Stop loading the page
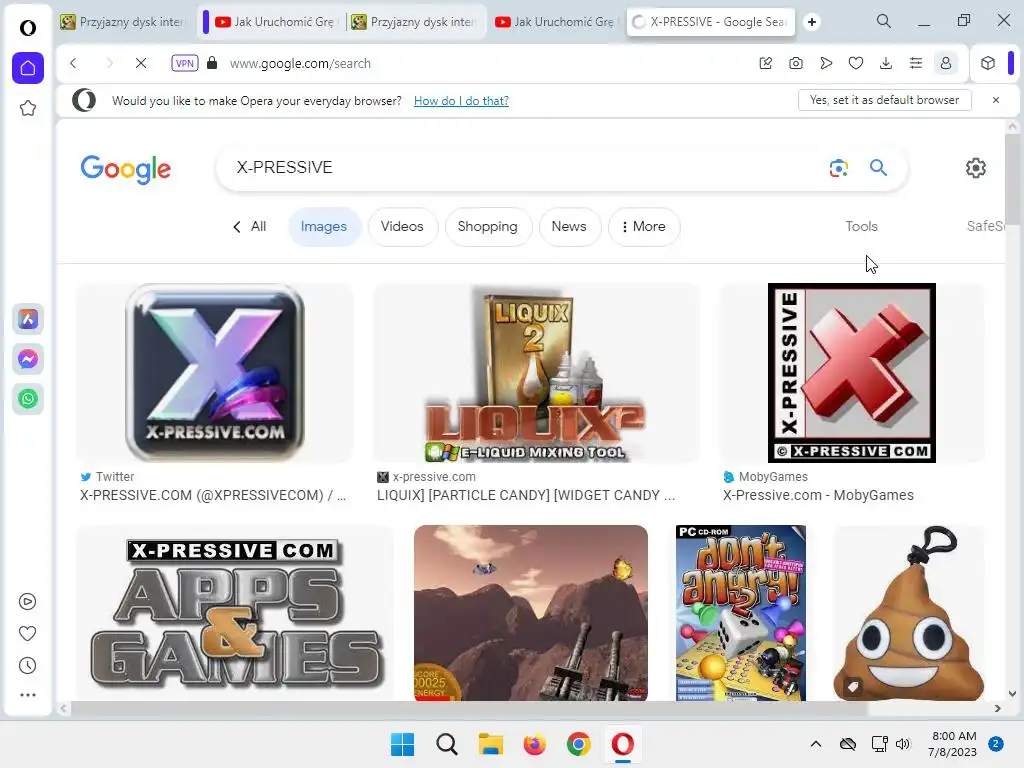 [140, 63]
